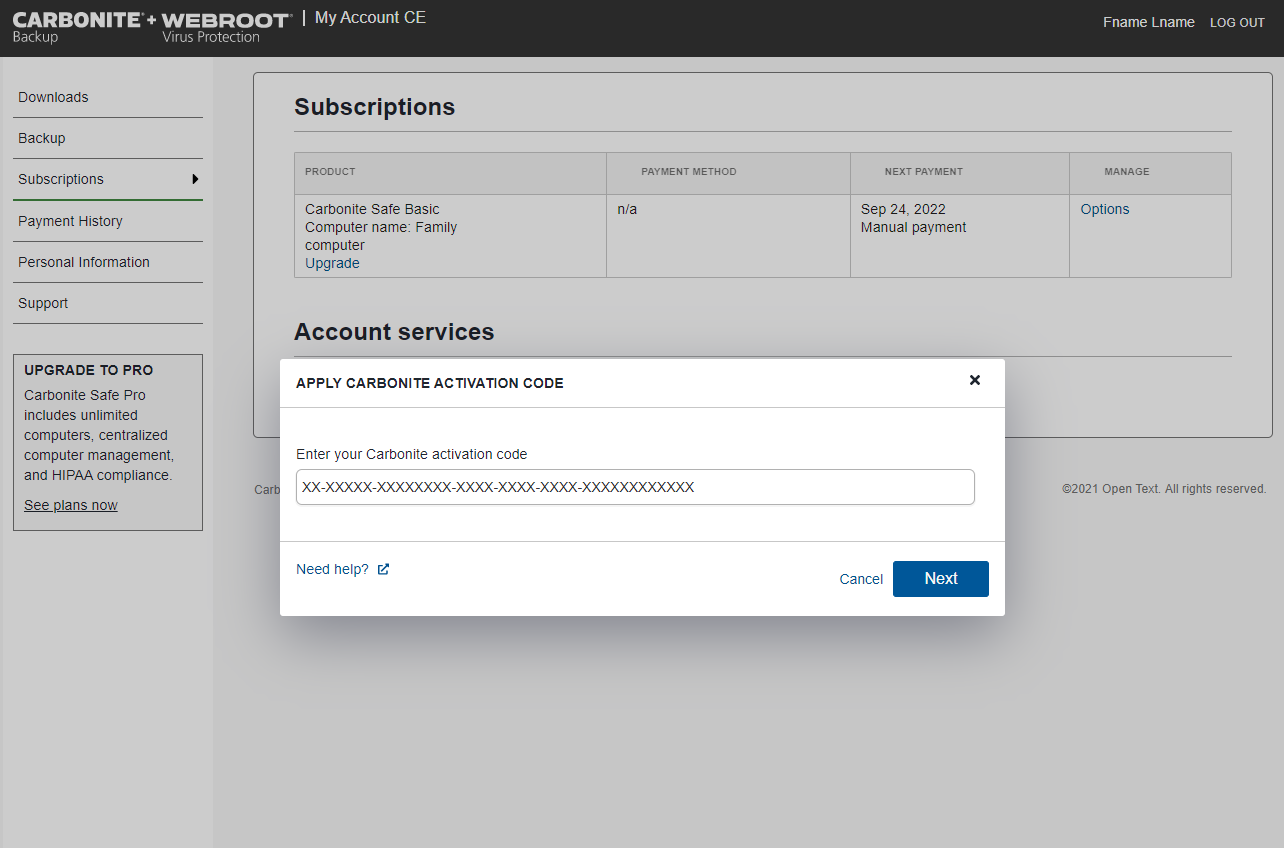
Task: Open the Backup section
Action: coord(41,138)
